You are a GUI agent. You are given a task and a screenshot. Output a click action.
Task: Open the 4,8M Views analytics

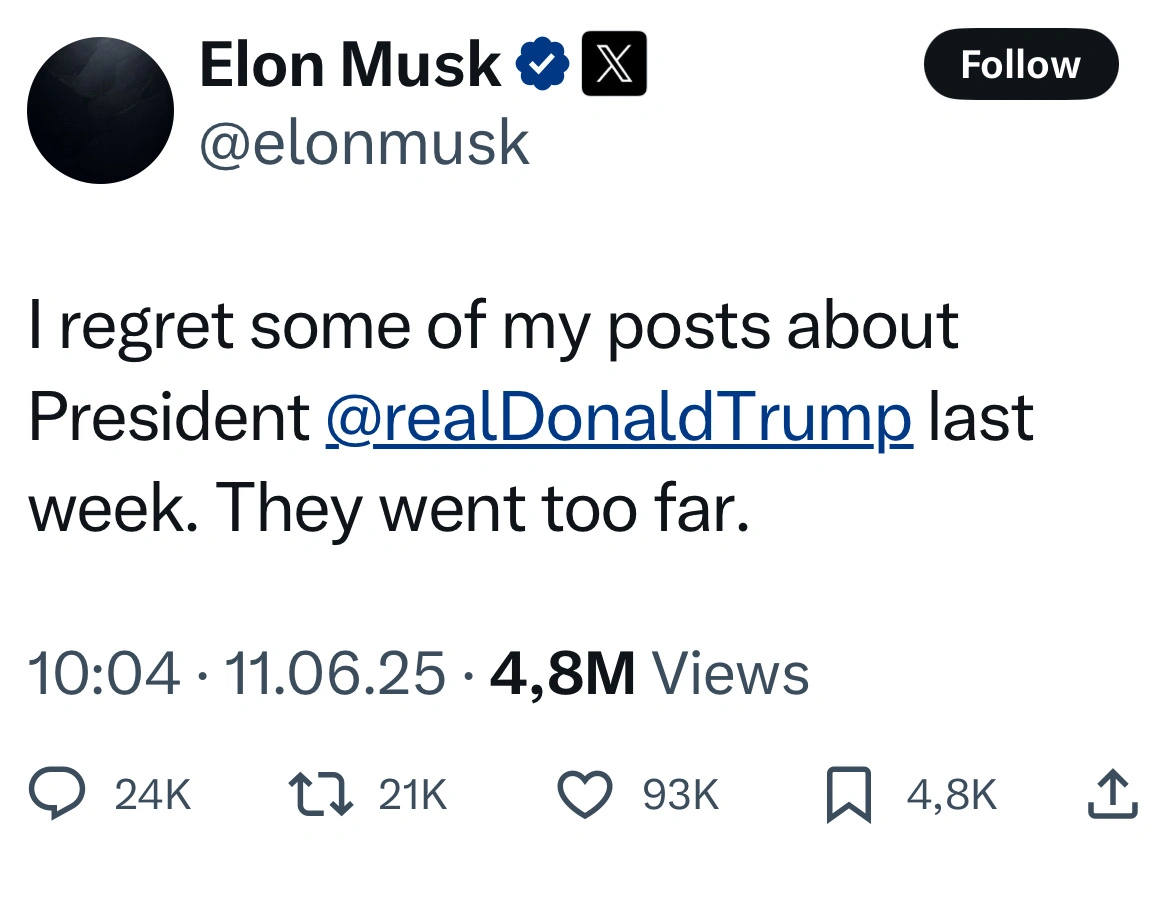649,673
